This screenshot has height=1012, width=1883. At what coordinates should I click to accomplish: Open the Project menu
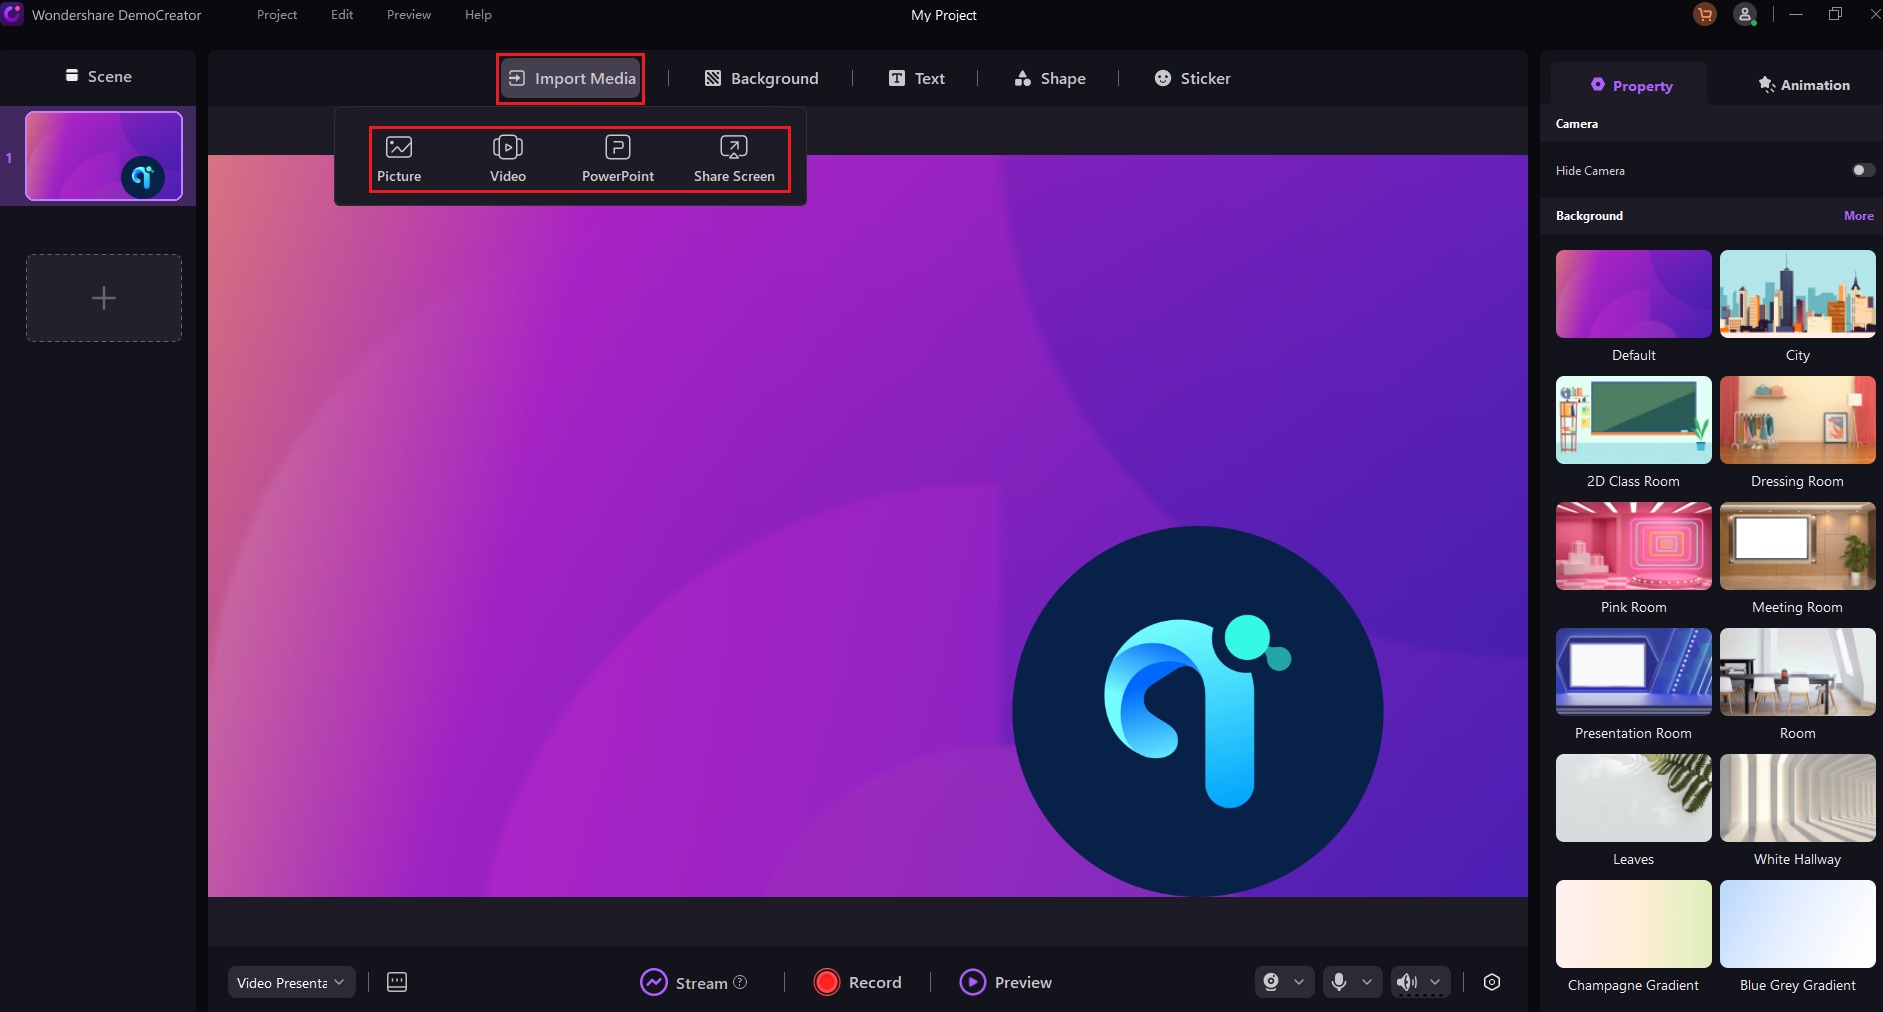coord(277,15)
